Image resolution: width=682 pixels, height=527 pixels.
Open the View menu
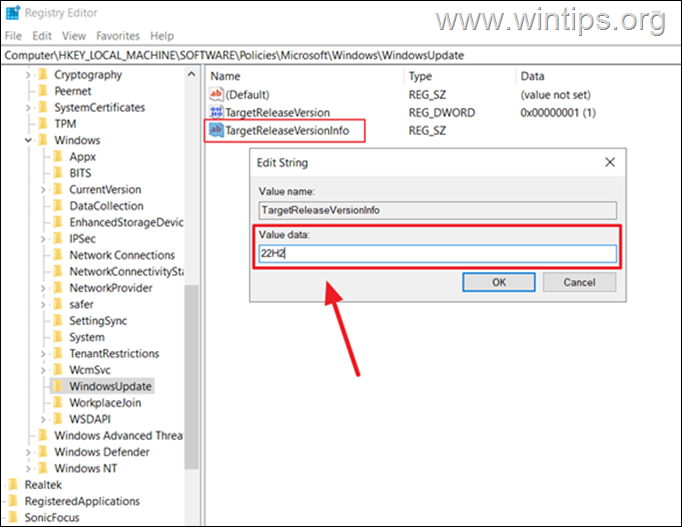tap(74, 36)
